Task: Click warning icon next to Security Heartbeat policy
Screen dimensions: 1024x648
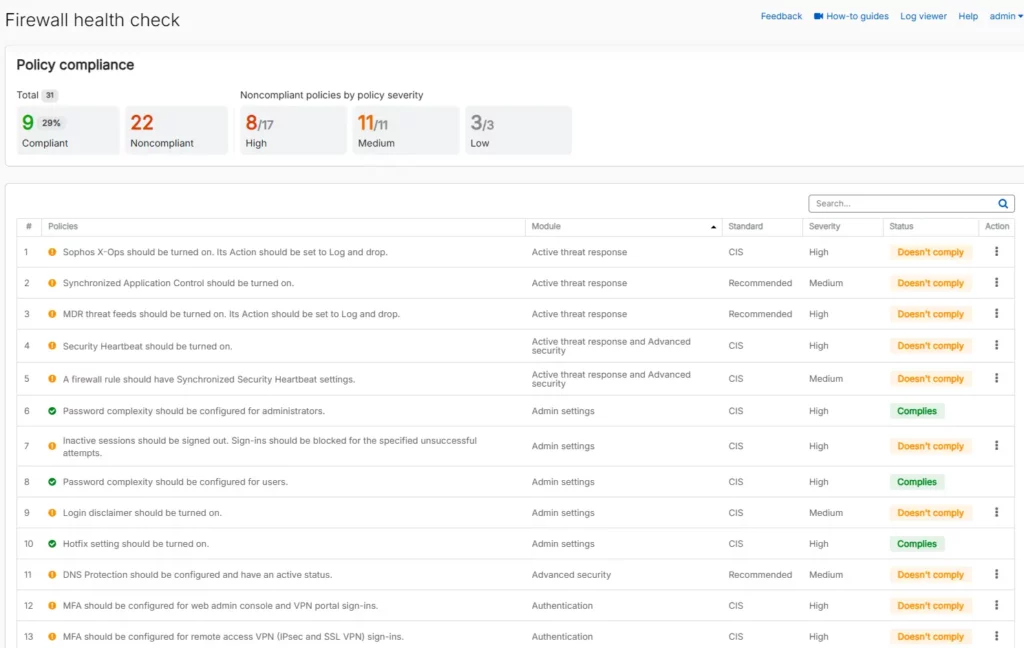Action: click(50, 345)
